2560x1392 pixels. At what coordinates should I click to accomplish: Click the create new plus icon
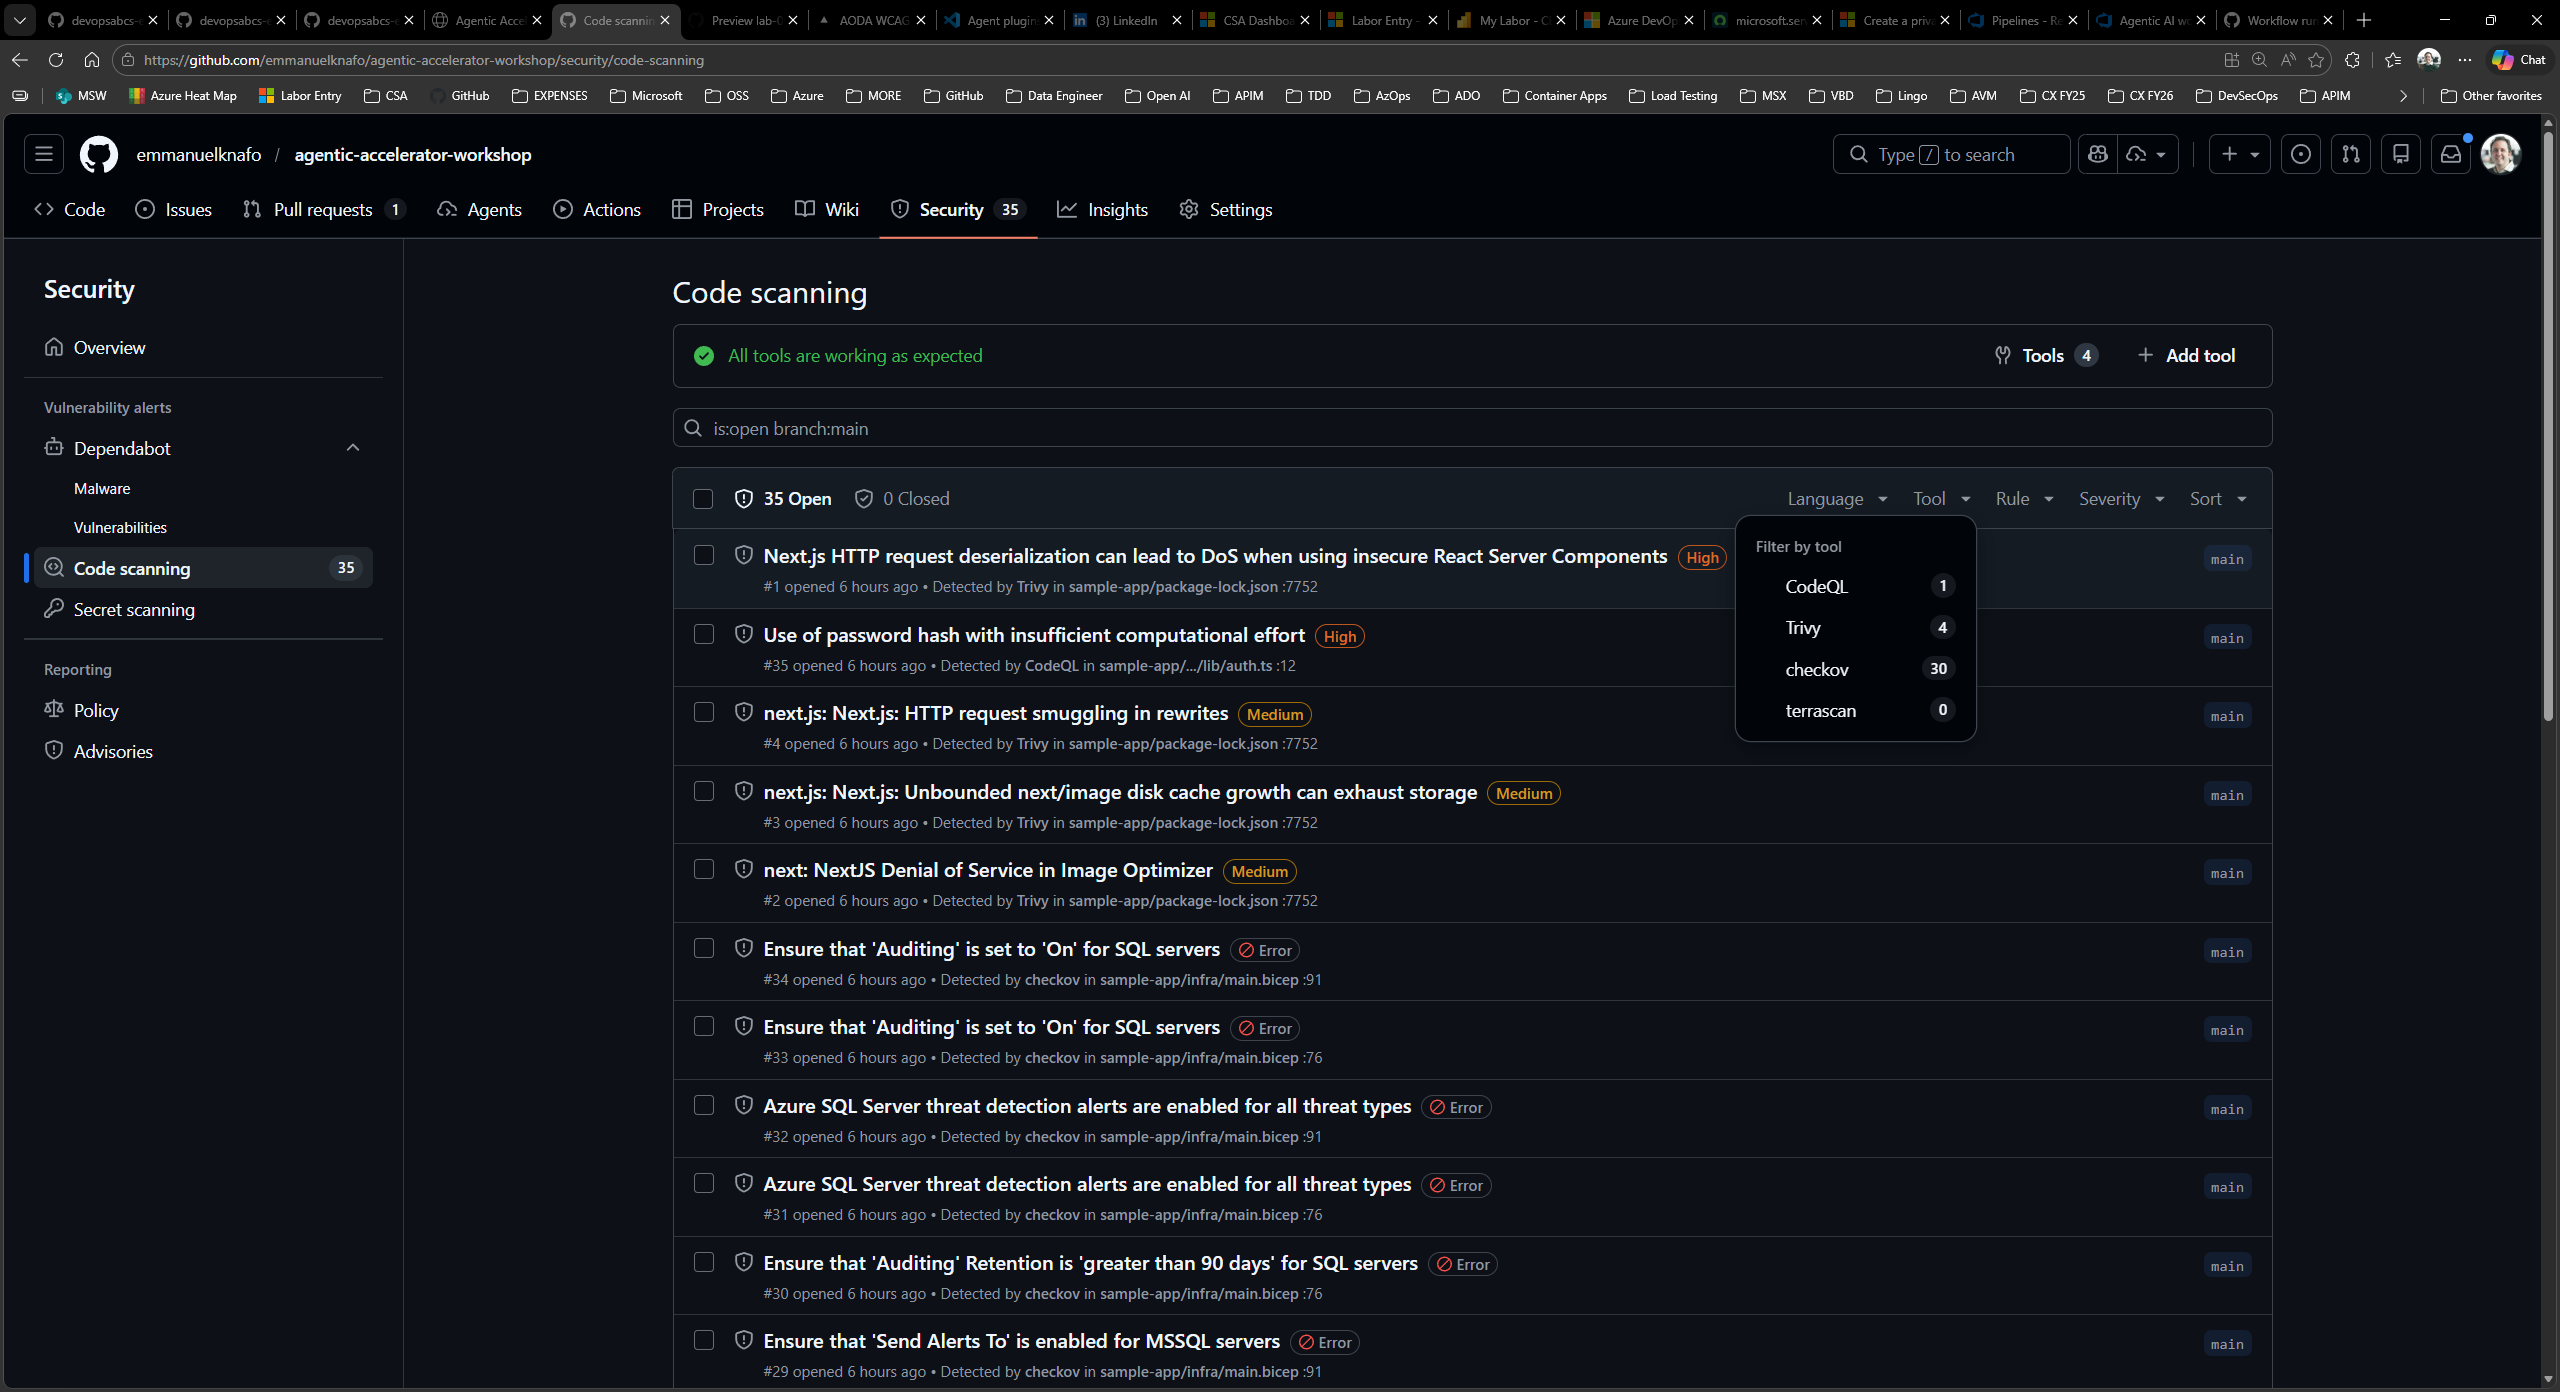pos(2231,154)
